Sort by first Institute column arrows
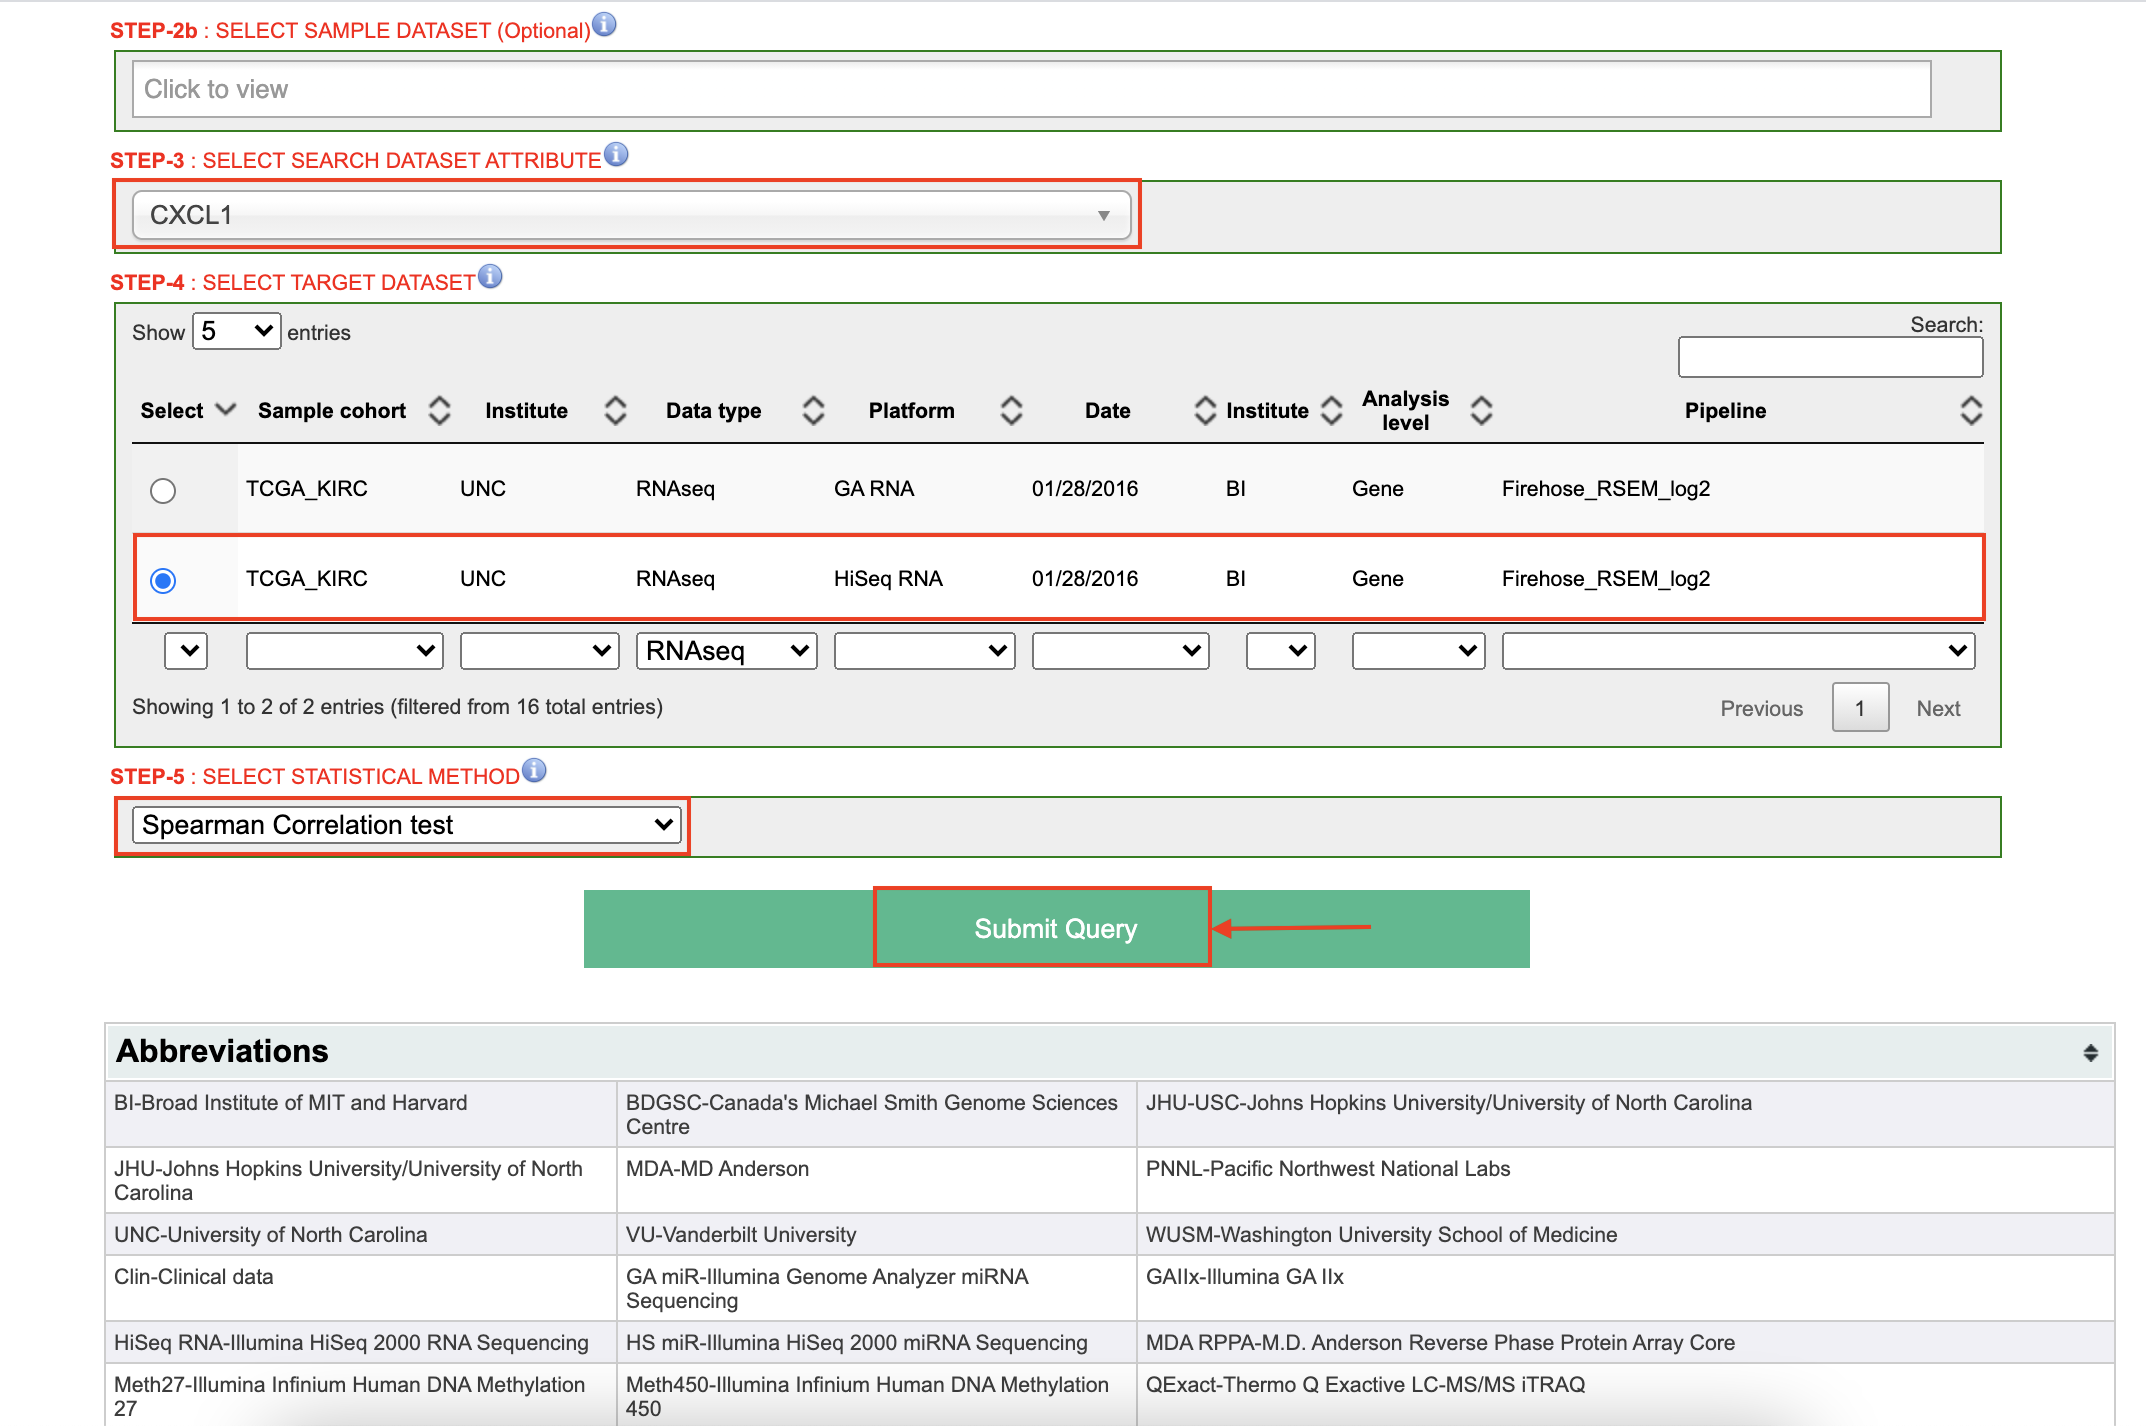Viewport: 2146px width, 1426px height. pos(615,411)
